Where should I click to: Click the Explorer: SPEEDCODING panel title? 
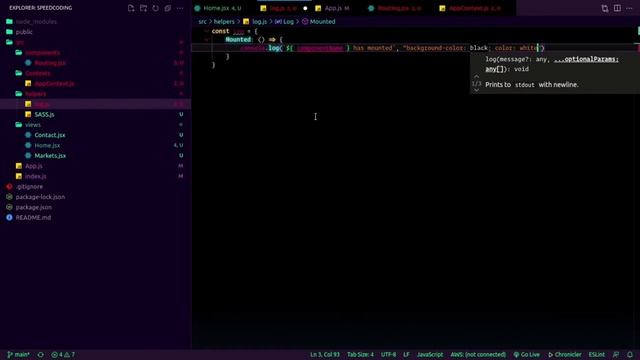pos(40,8)
